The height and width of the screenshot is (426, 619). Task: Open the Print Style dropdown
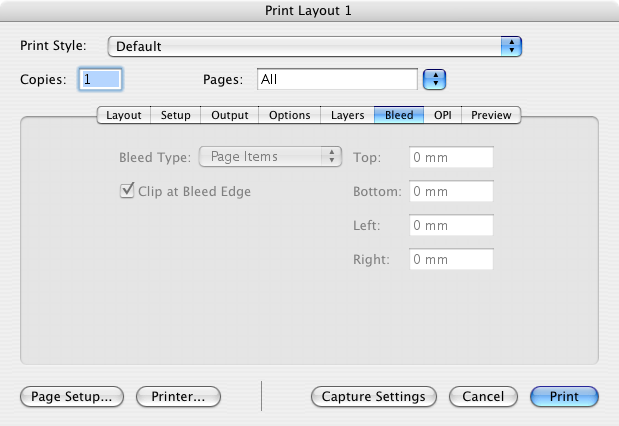tap(315, 46)
